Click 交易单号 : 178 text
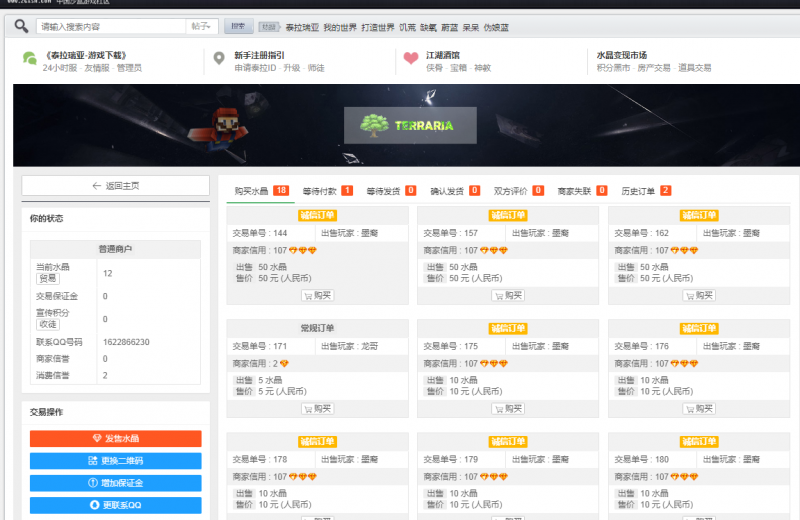 (x=260, y=459)
